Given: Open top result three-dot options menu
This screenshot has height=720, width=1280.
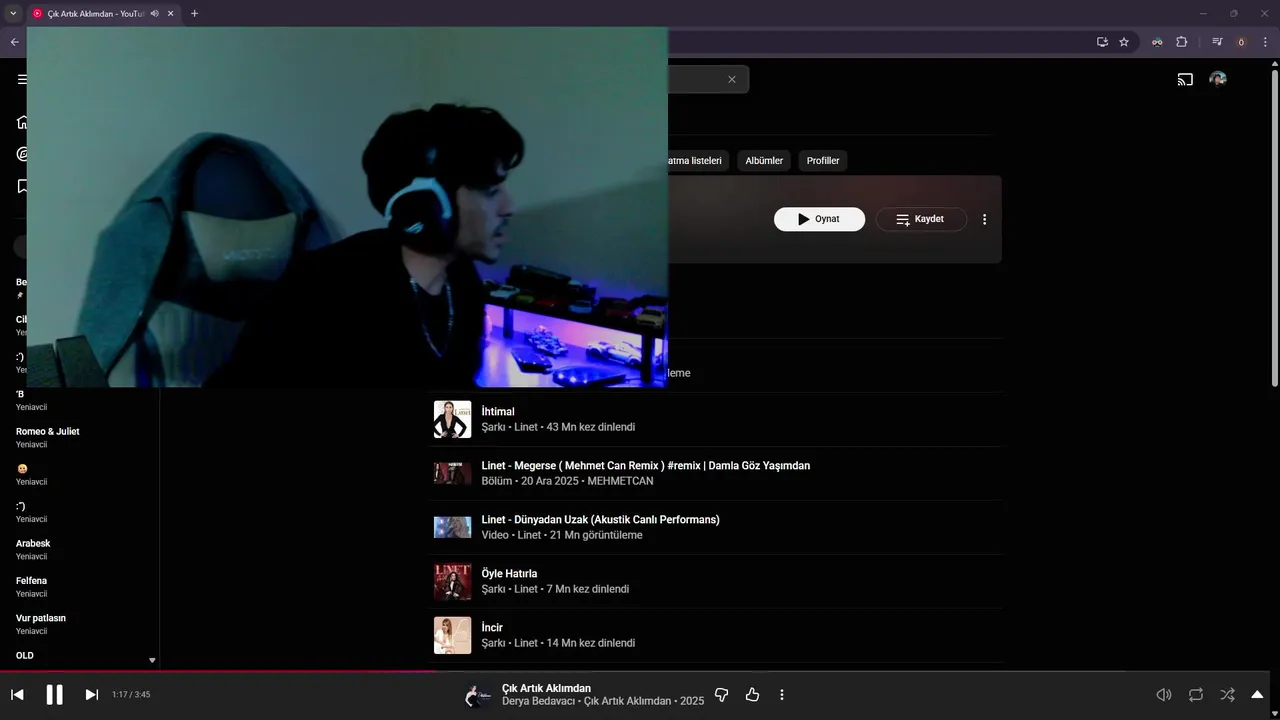Looking at the screenshot, I should tap(985, 219).
